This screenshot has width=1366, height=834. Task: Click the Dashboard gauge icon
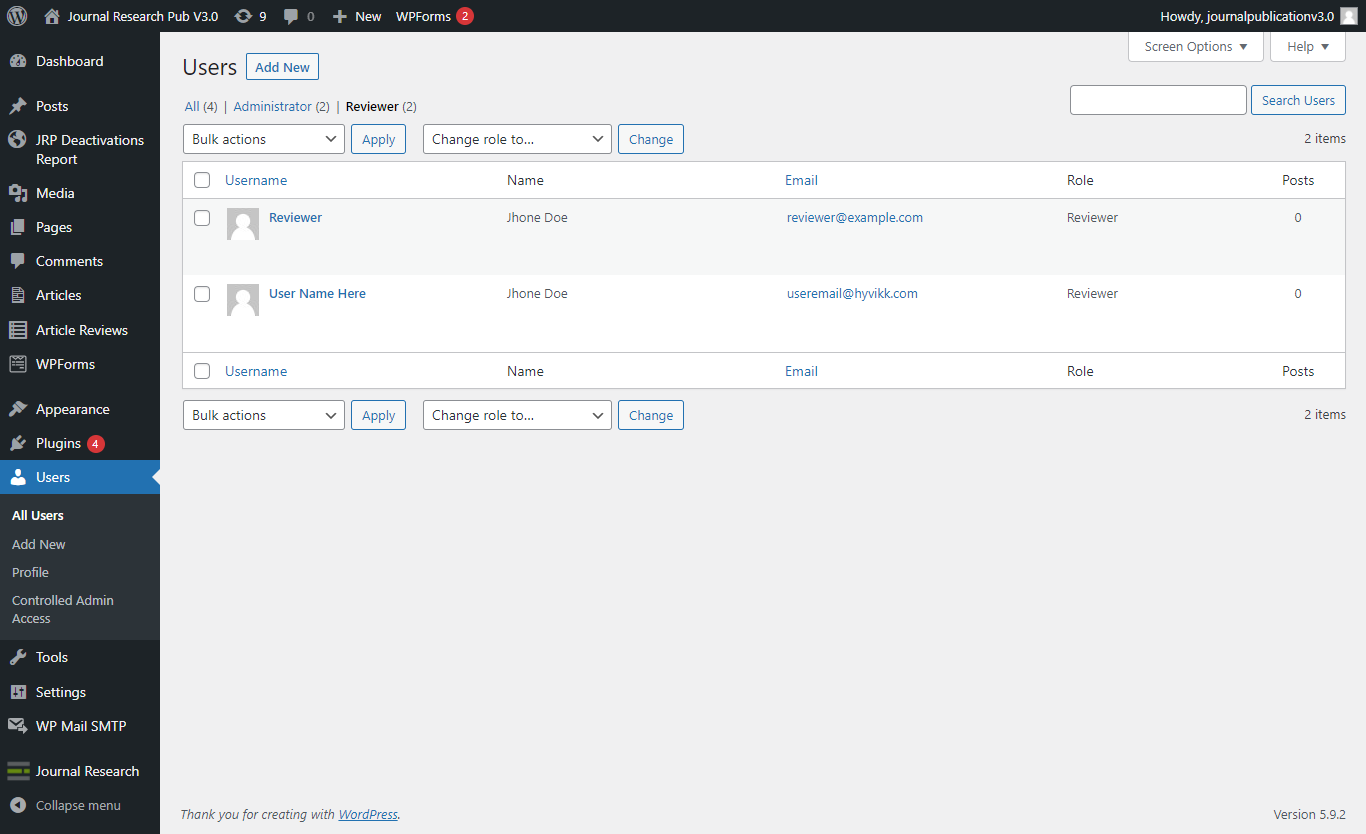[18, 61]
